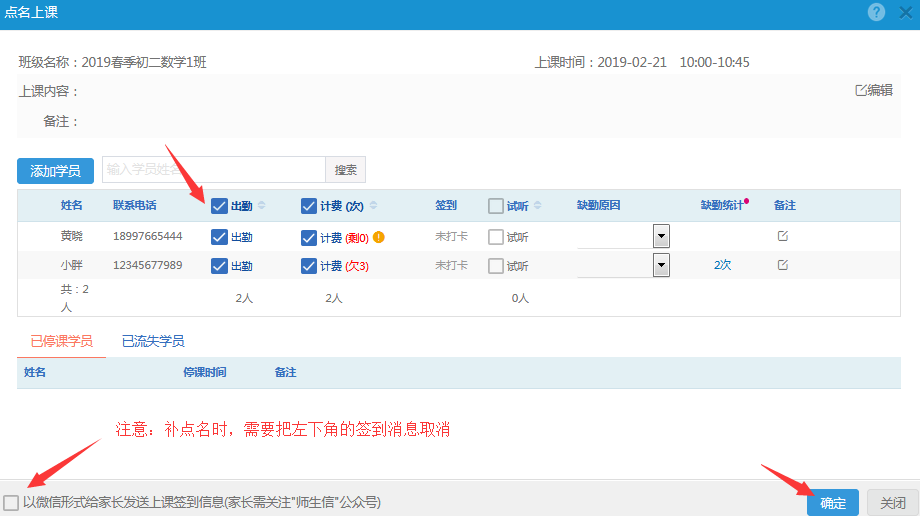Sort by the 计费 column arrows

[373, 205]
